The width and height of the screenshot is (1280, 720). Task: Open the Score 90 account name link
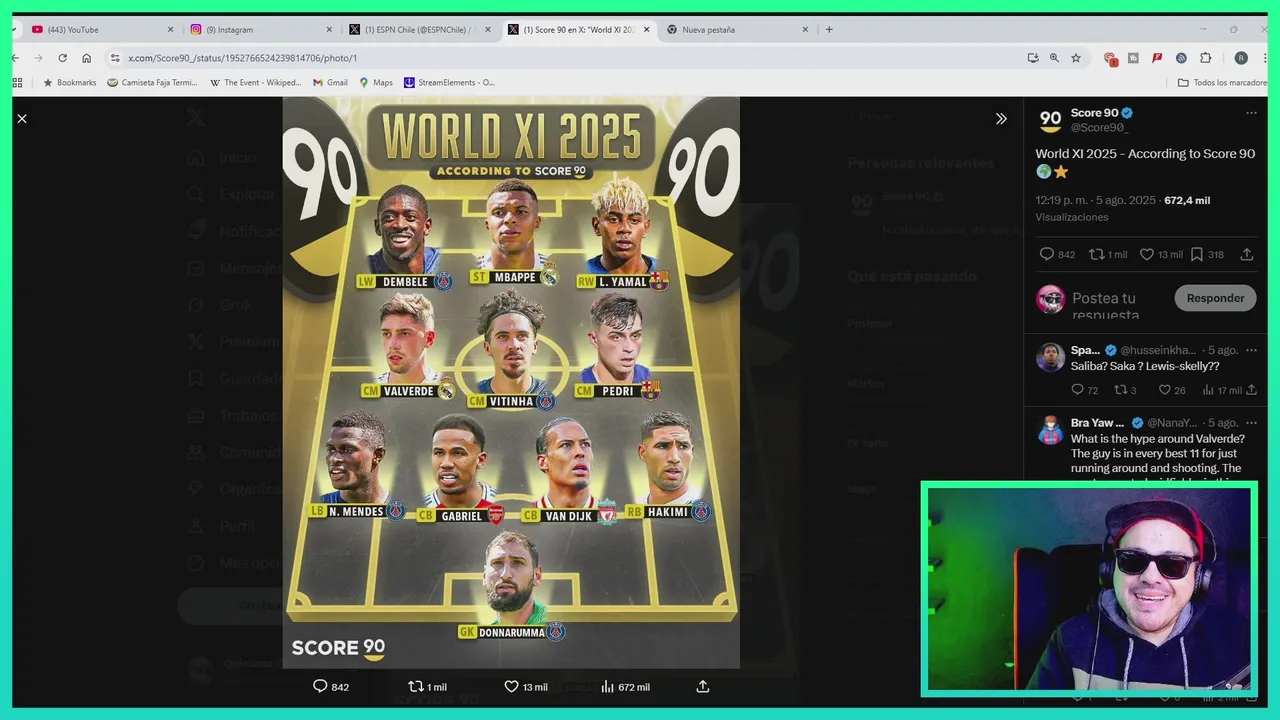pyautogui.click(x=1095, y=113)
